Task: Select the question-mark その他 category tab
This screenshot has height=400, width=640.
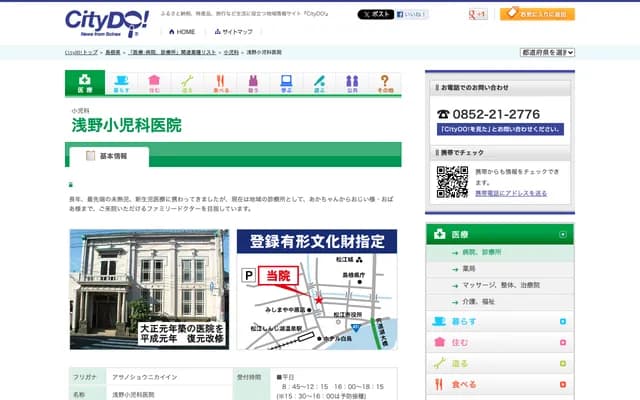Action: tap(385, 84)
